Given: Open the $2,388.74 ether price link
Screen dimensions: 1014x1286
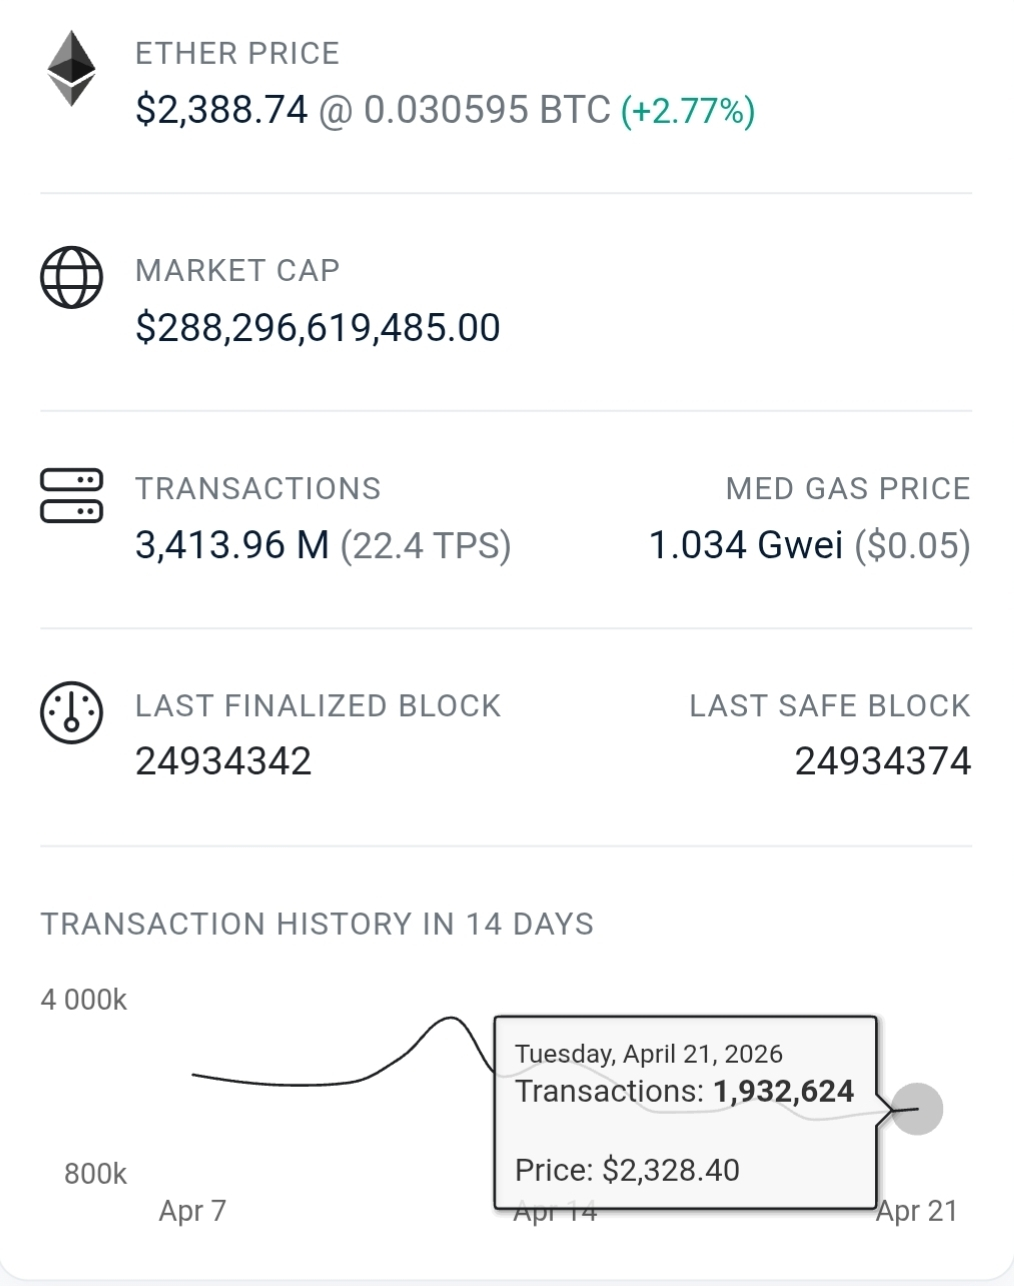Looking at the screenshot, I should click(x=221, y=109).
